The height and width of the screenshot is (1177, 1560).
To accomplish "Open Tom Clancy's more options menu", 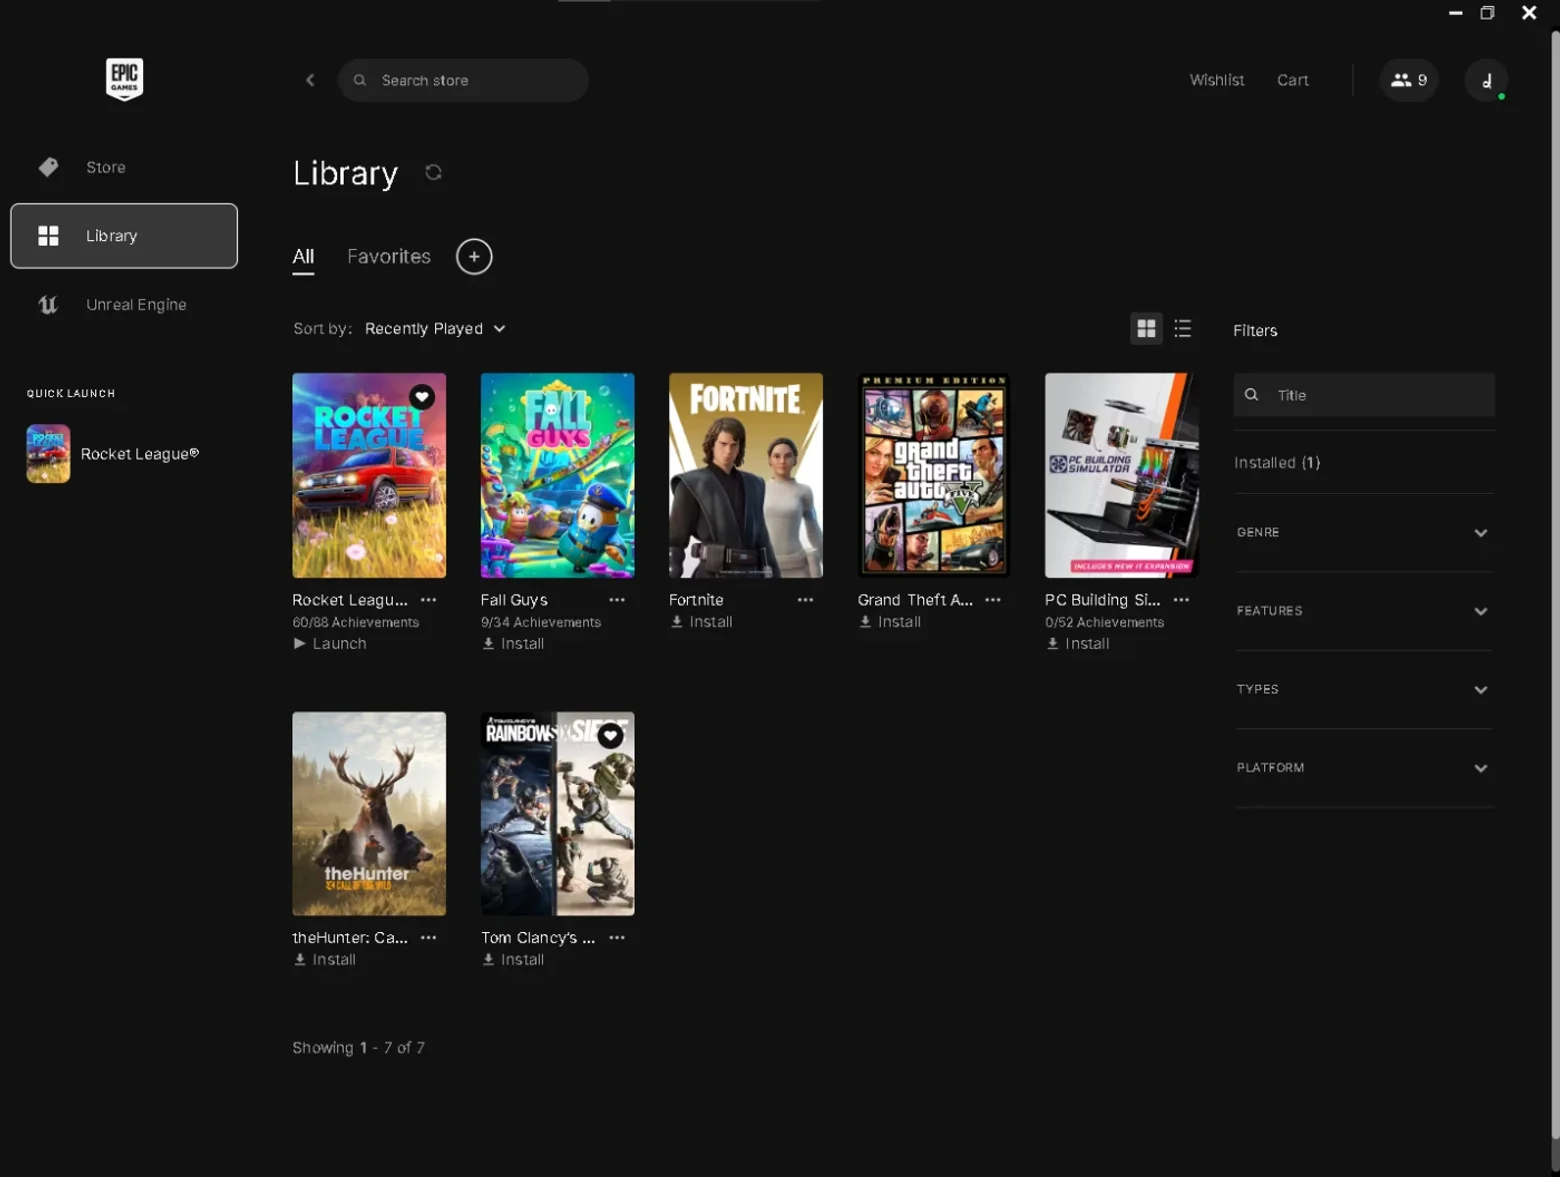I will coord(617,938).
